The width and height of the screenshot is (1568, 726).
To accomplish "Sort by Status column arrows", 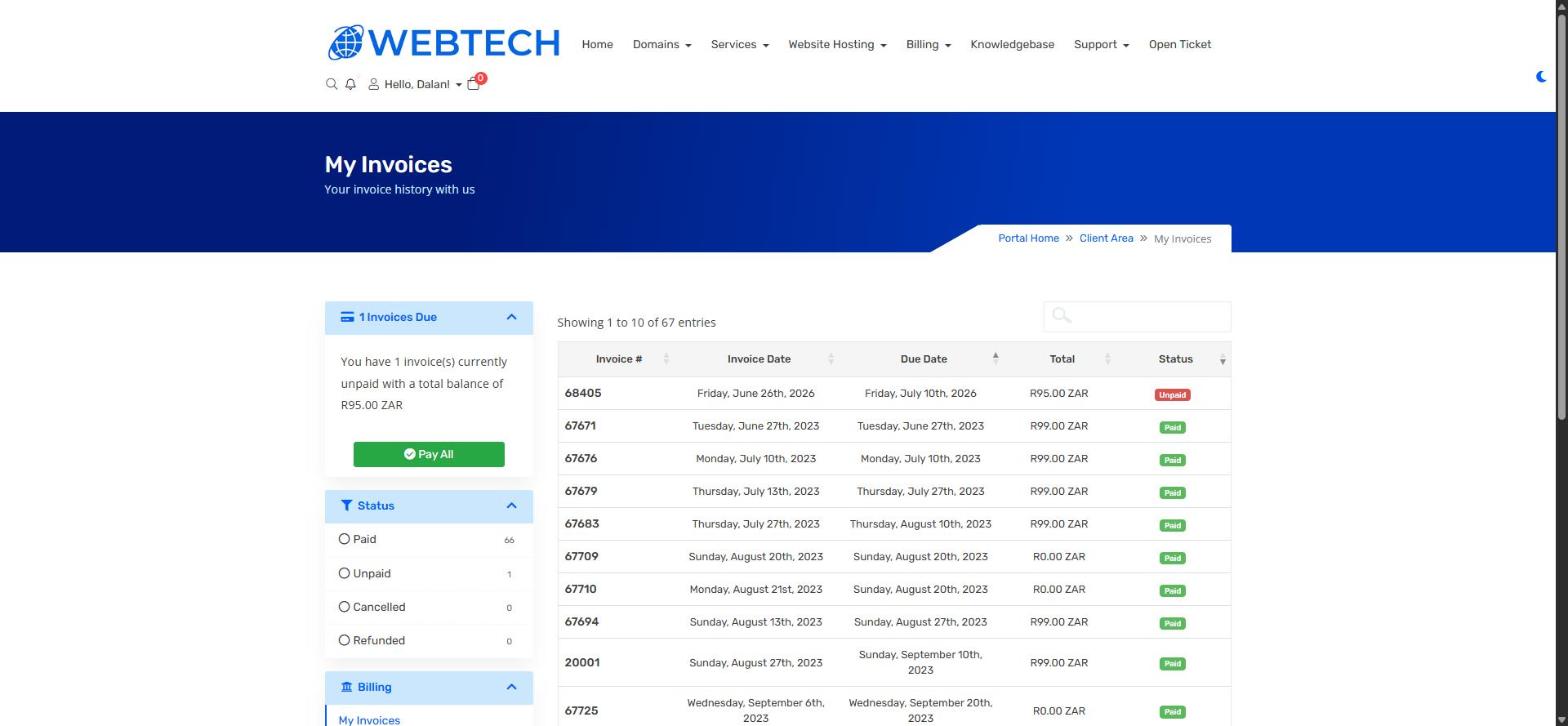I will (1222, 359).
